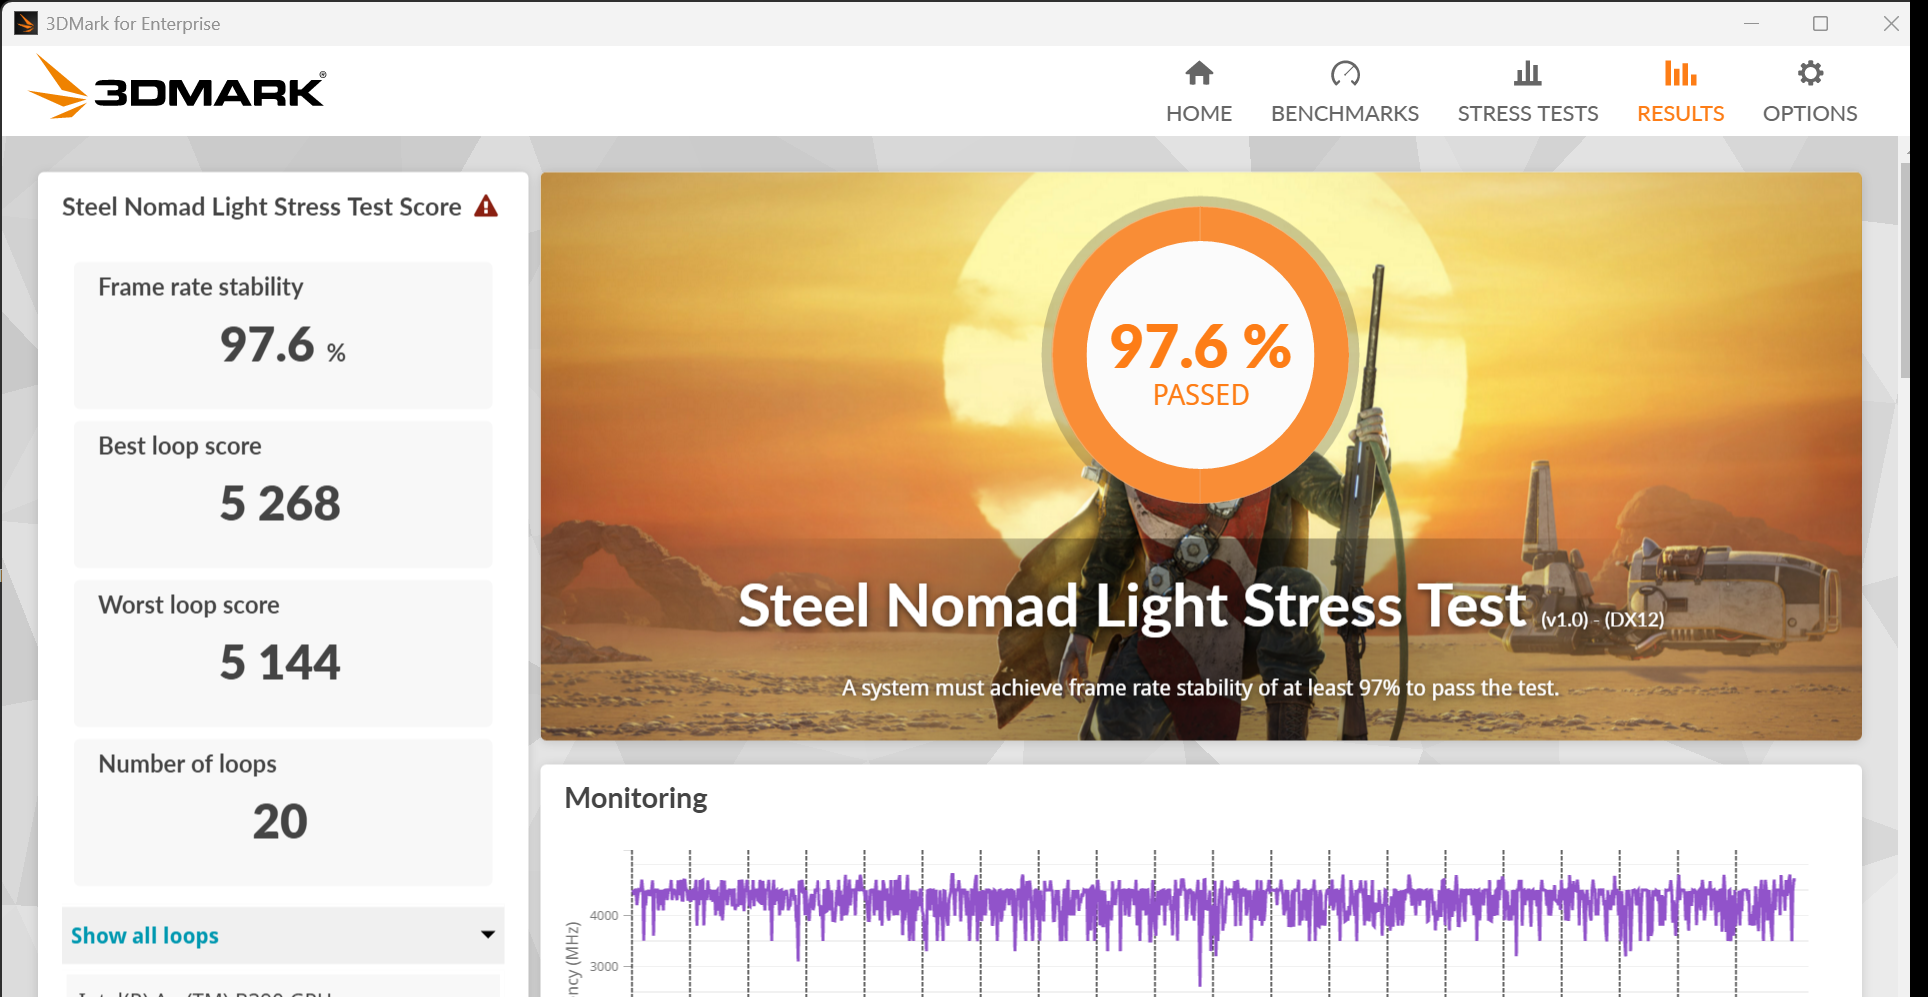1928x997 pixels.
Task: Click the 97.6 % PASSED circle
Action: click(1200, 355)
